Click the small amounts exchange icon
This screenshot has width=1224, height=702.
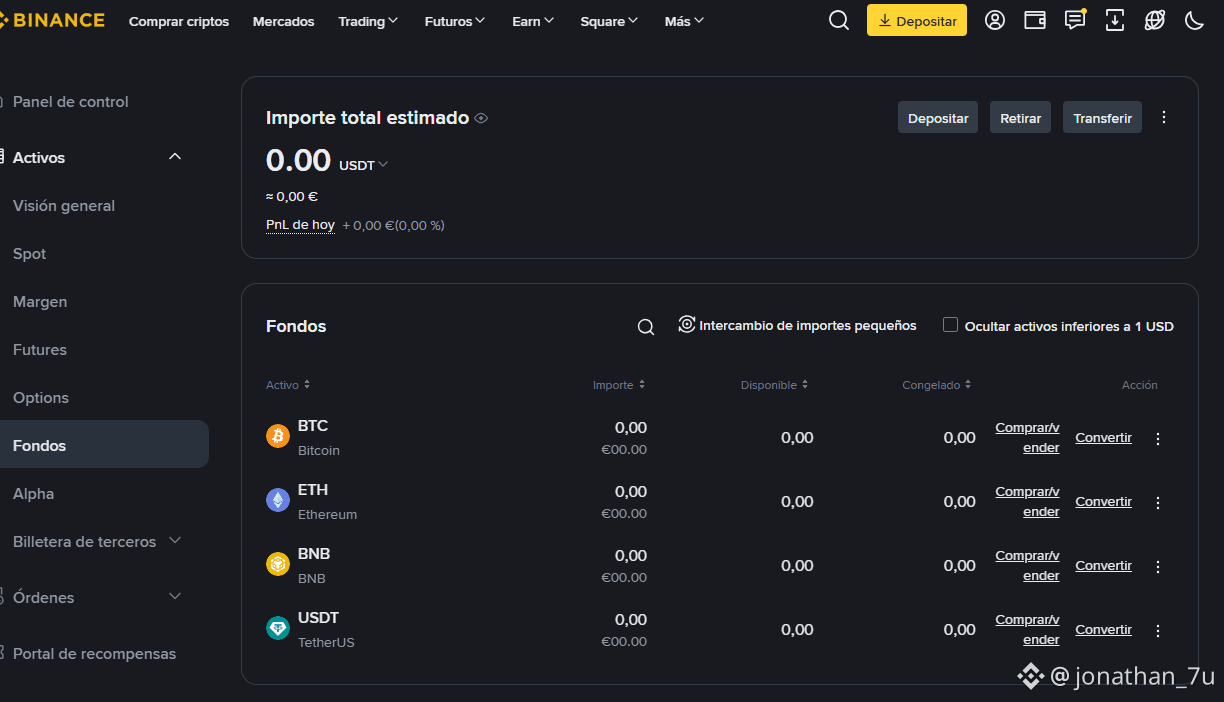pos(687,324)
